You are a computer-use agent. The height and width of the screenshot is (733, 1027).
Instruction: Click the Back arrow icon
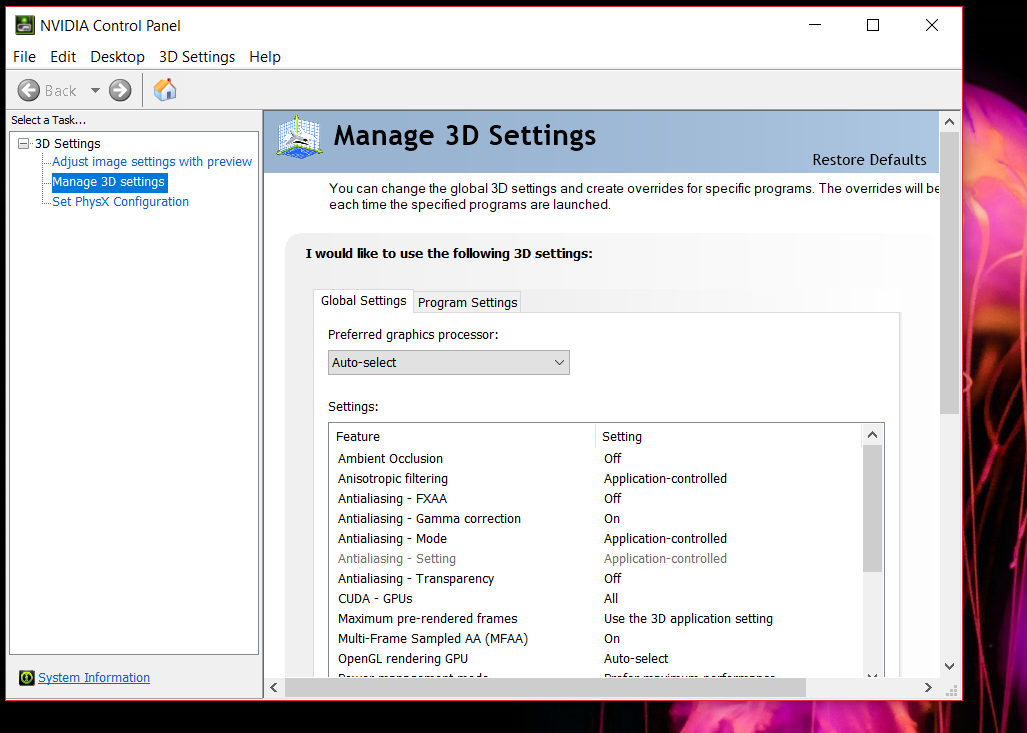[28, 90]
